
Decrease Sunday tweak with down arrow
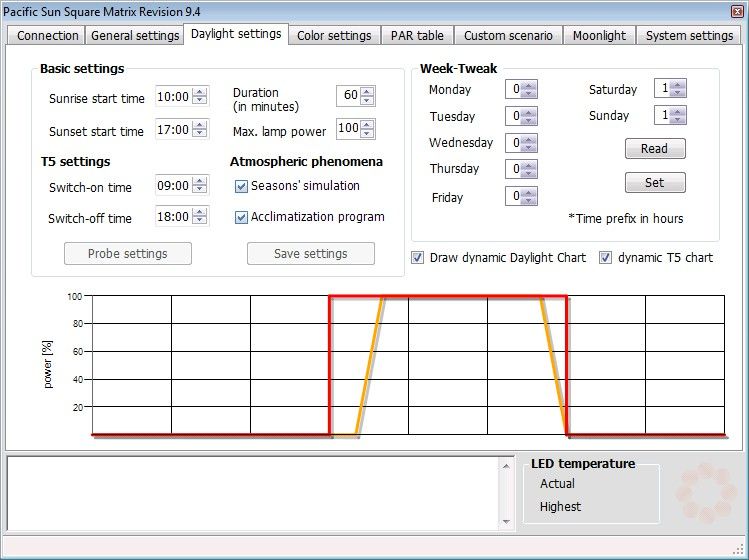[677, 119]
